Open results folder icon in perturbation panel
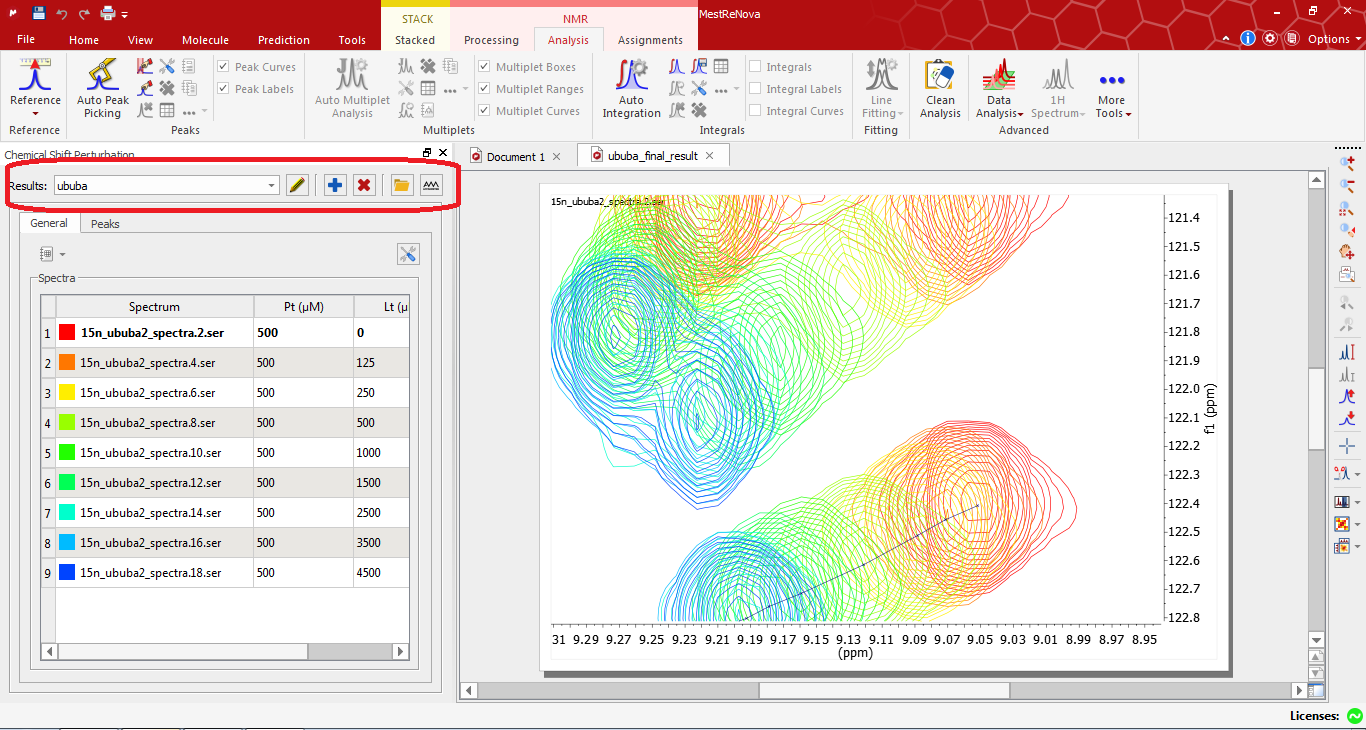This screenshot has width=1366, height=730. click(x=402, y=185)
